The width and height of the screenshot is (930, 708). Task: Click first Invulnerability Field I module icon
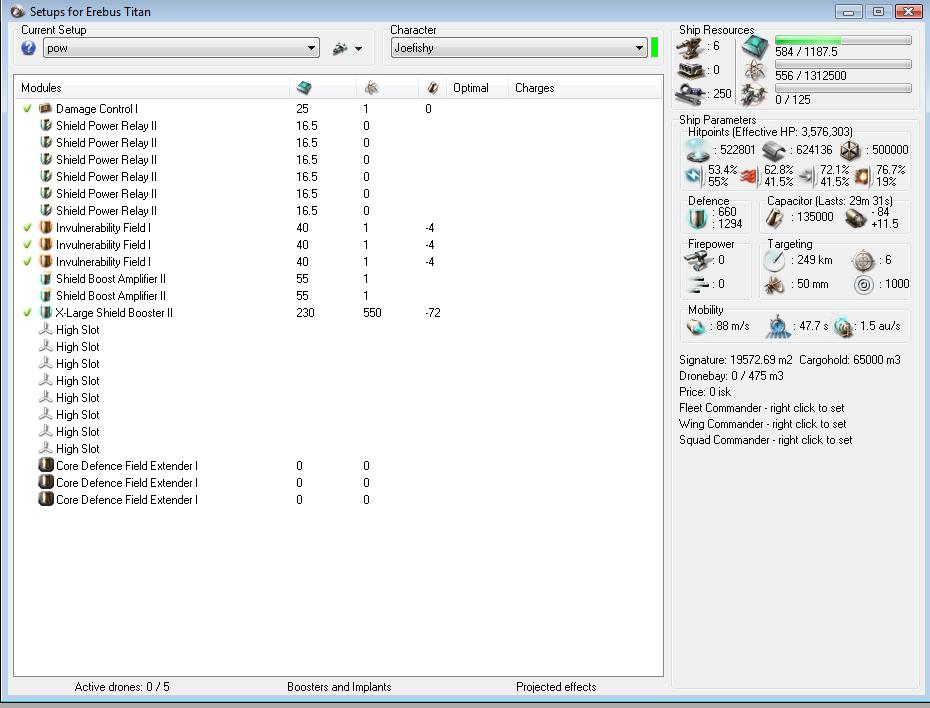tap(45, 228)
